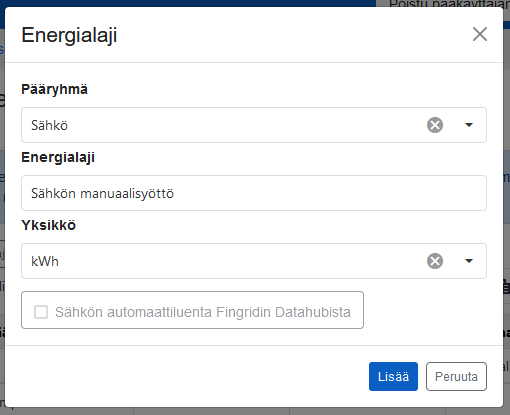This screenshot has width=510, height=415.
Task: Tick the Sähkön automaattiluenta checkbox
Action: coord(41,312)
